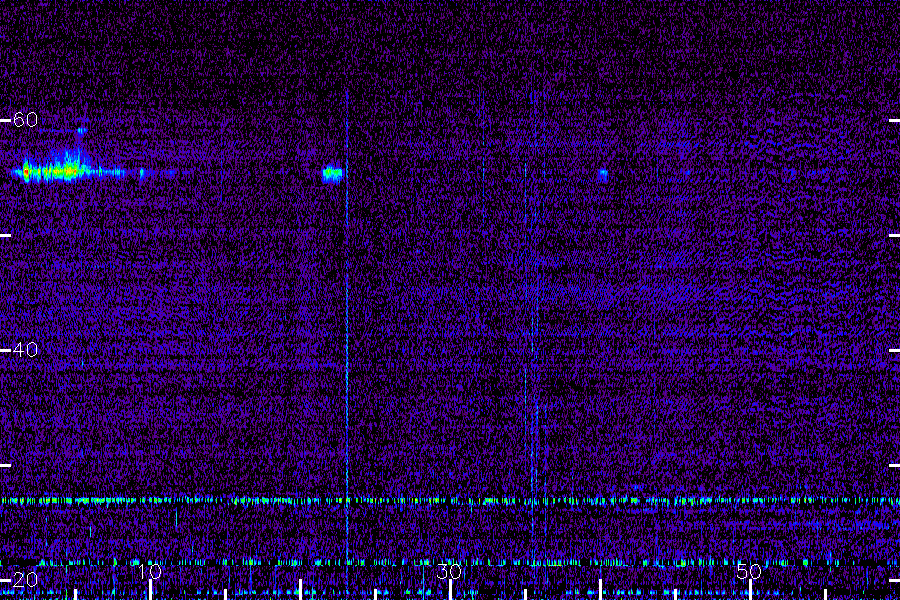Image resolution: width=900 pixels, height=600 pixels.
Task: Click the "60" frequency axis label
Action: coord(25,119)
